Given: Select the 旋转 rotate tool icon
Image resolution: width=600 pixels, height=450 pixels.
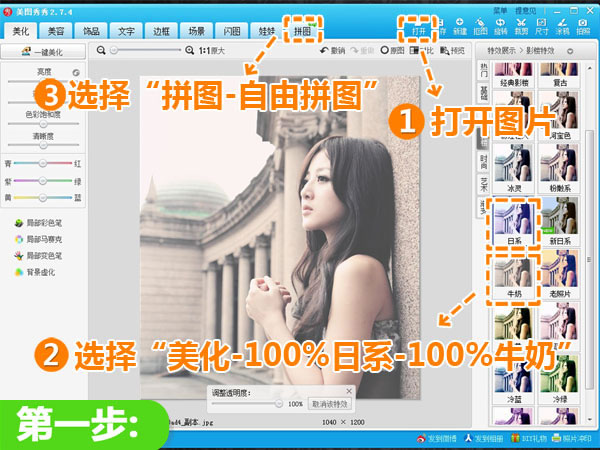Looking at the screenshot, I should (x=501, y=27).
